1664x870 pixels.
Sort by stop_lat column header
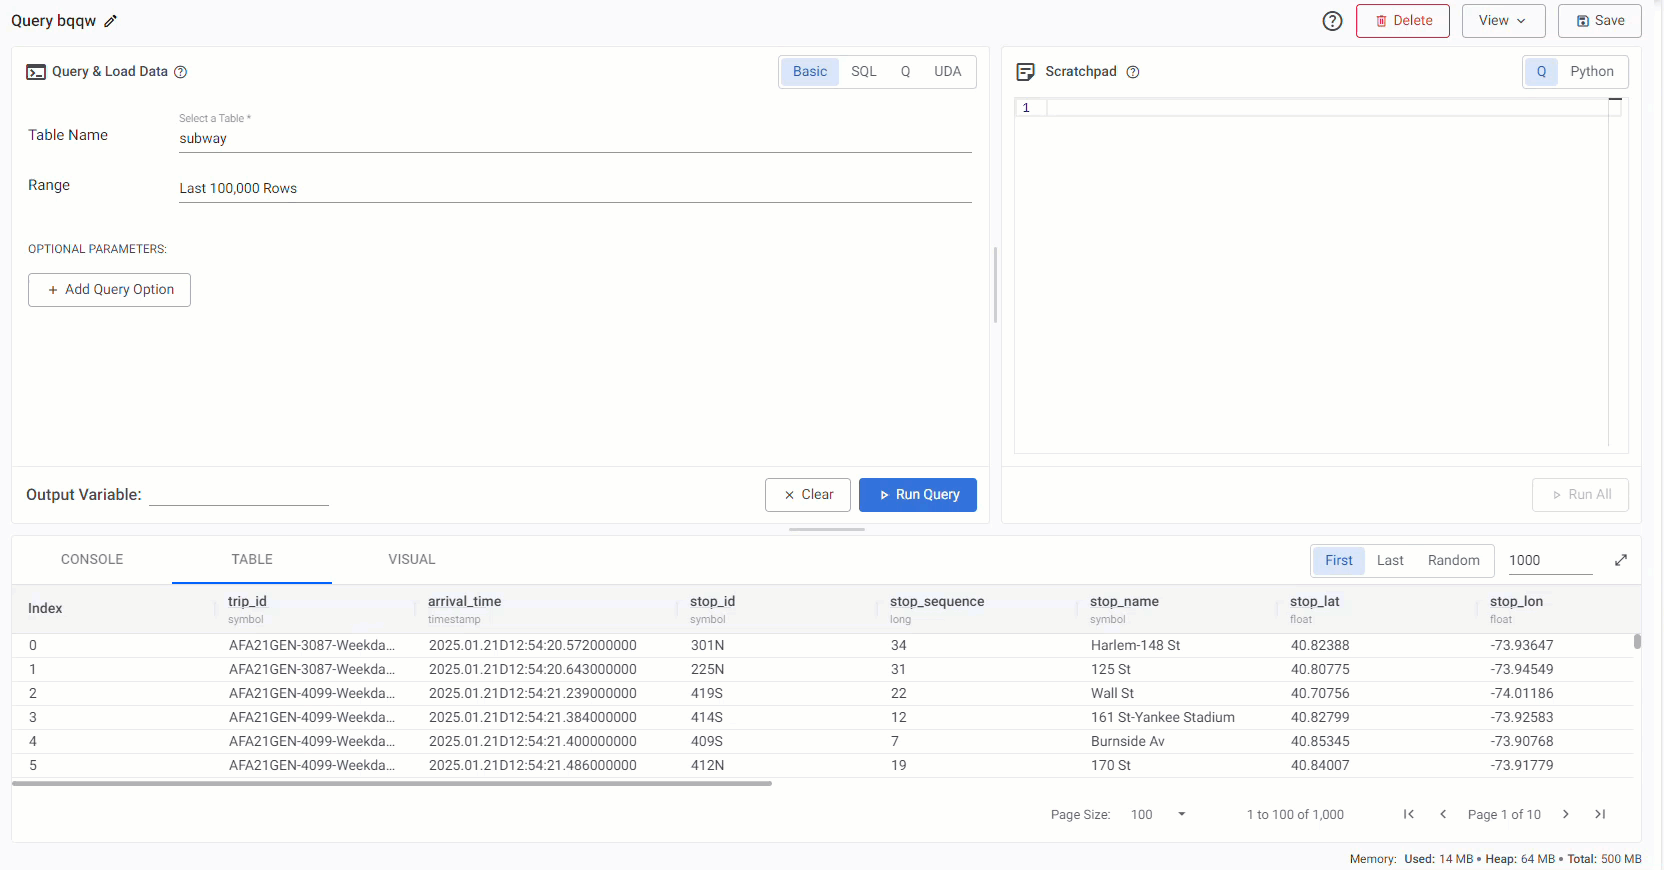[x=1314, y=601]
